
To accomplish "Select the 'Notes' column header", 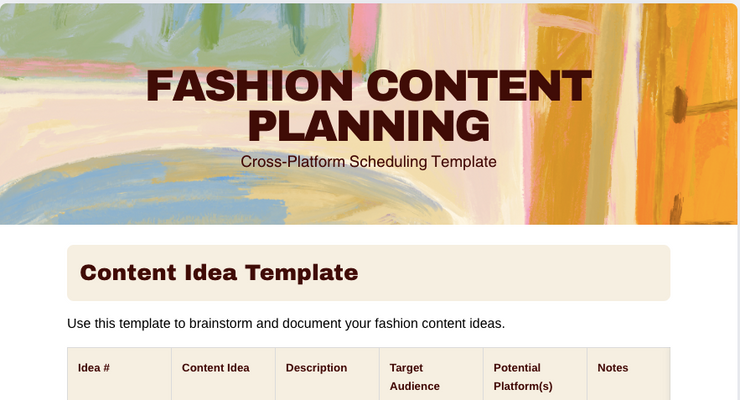I will 613,367.
